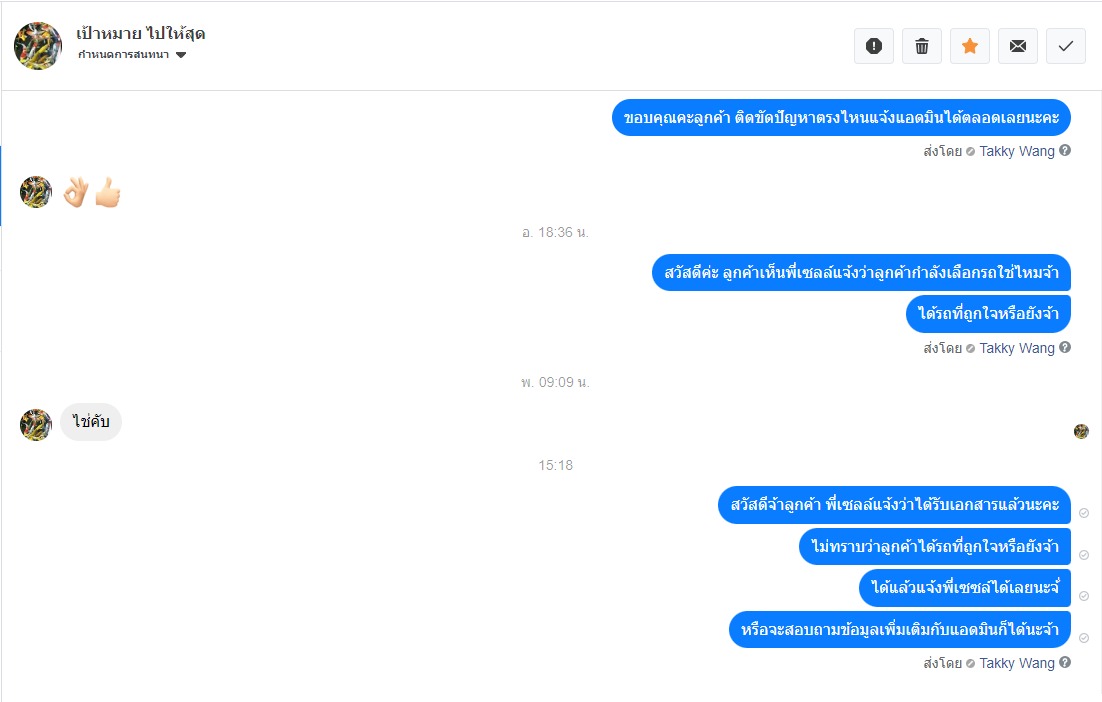Click the thumbs up emoji message
The image size is (1102, 702).
108,192
